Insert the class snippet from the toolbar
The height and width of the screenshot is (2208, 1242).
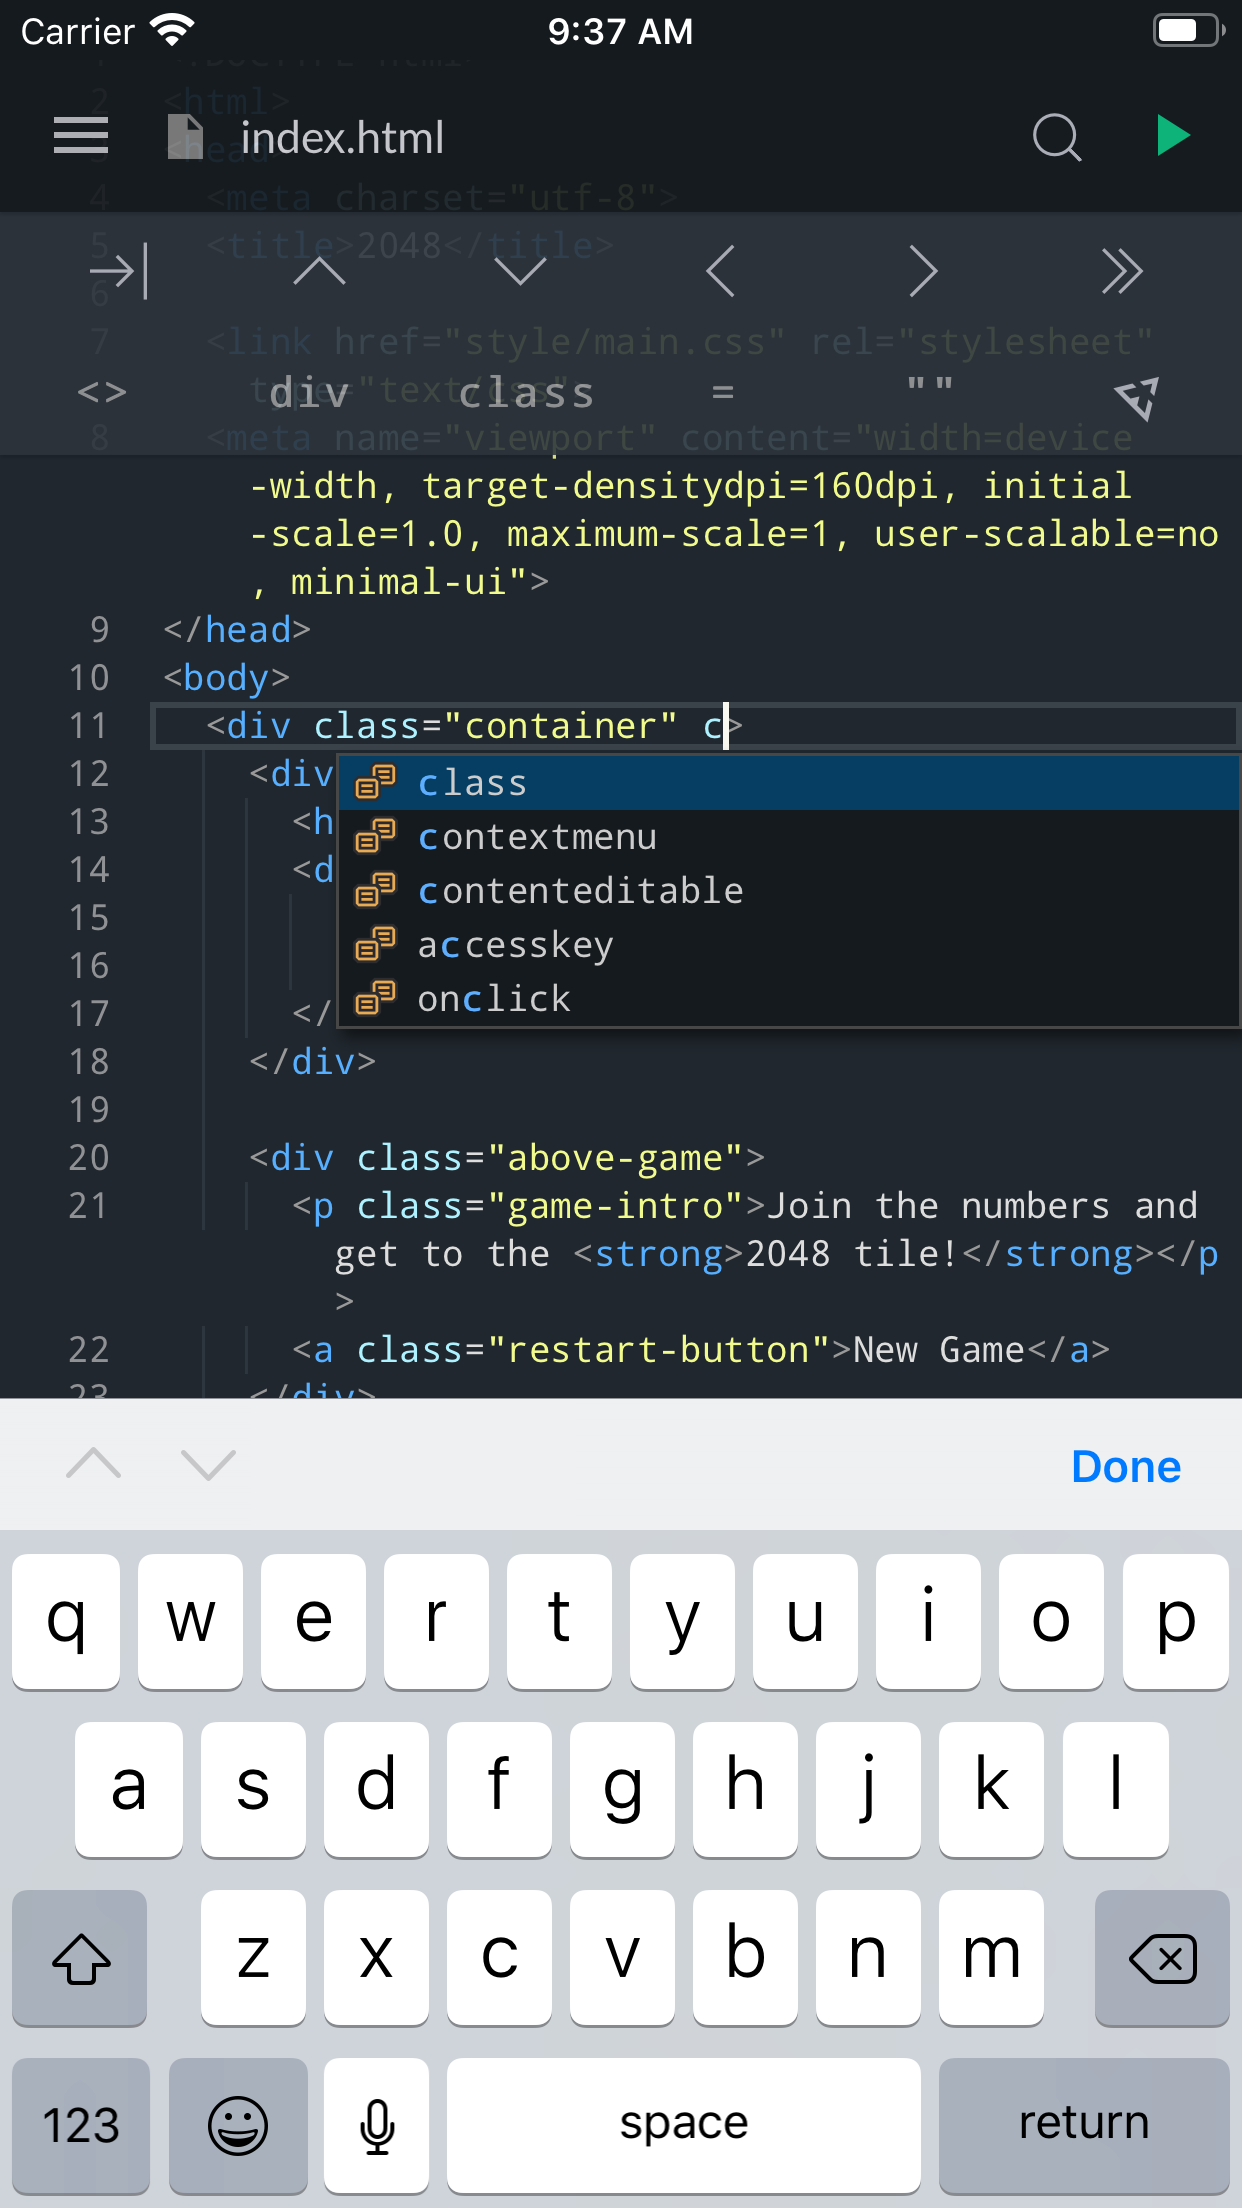coord(526,393)
